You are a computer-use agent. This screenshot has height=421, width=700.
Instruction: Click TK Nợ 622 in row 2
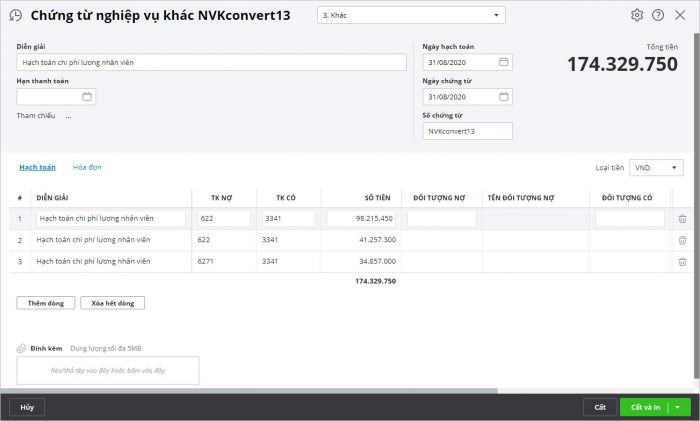[x=204, y=240]
